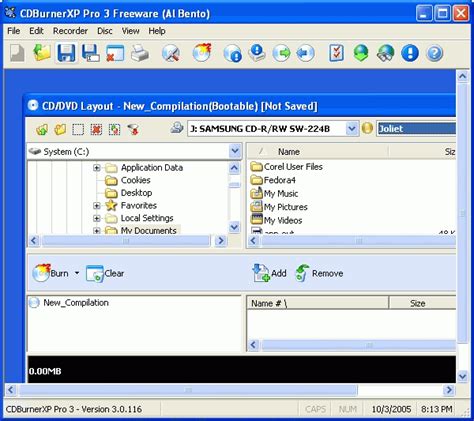Image resolution: width=474 pixels, height=421 pixels.
Task: Select the My Pictures folder
Action: 279,207
